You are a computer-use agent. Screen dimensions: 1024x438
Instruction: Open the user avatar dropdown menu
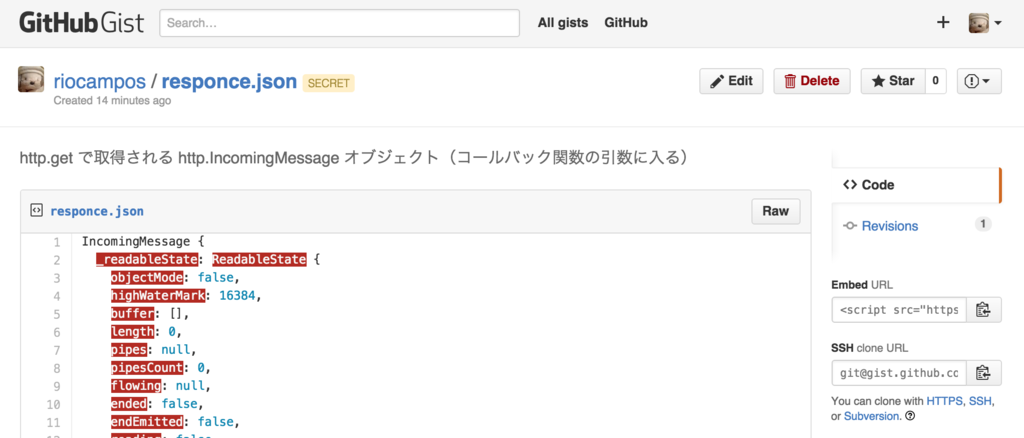pyautogui.click(x=985, y=23)
